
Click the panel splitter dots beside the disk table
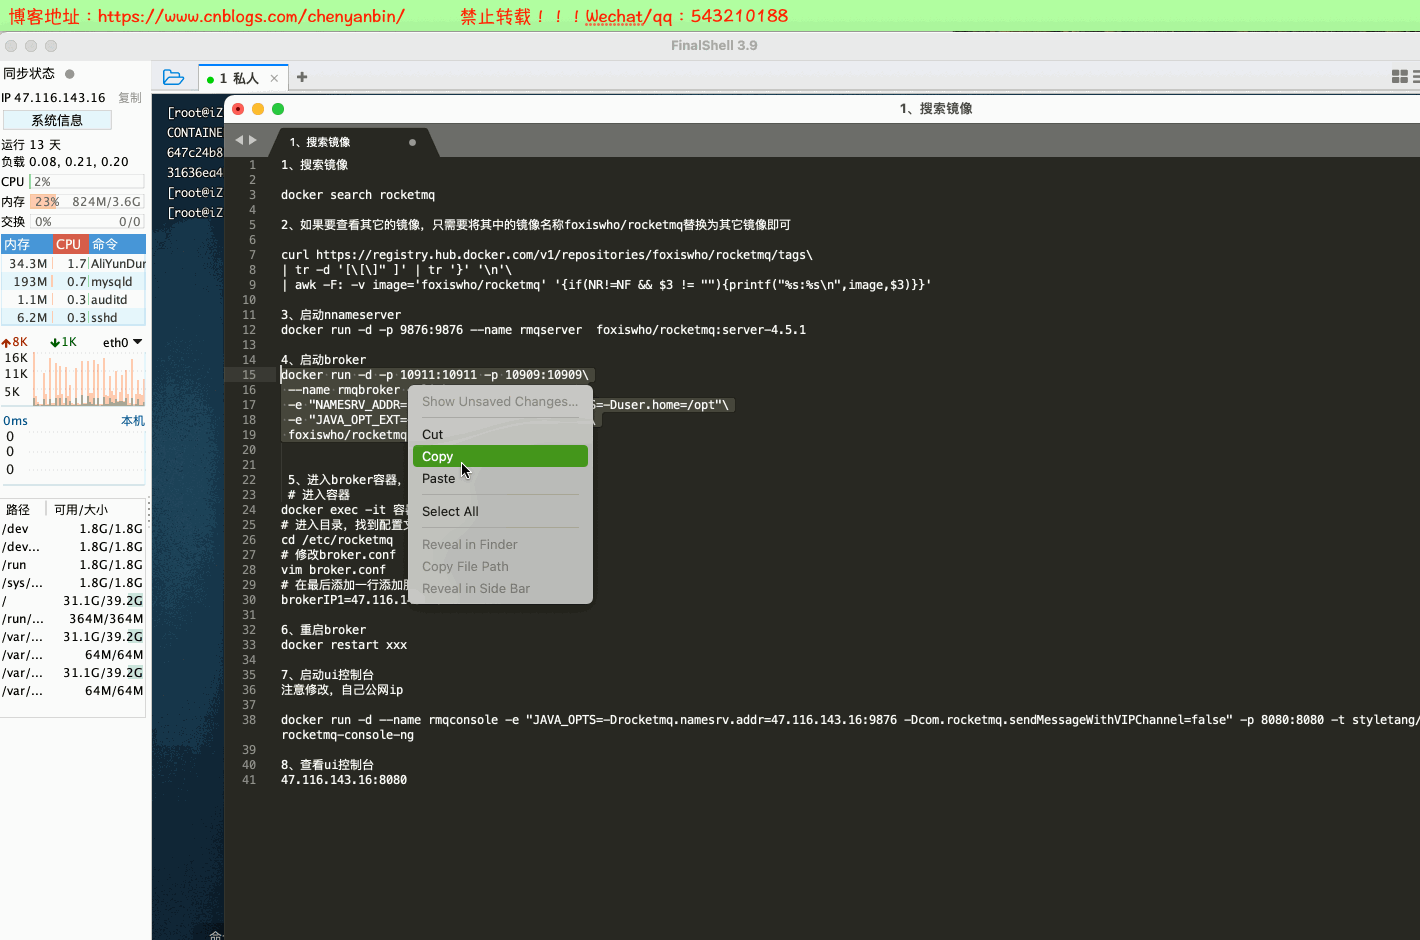click(x=149, y=512)
